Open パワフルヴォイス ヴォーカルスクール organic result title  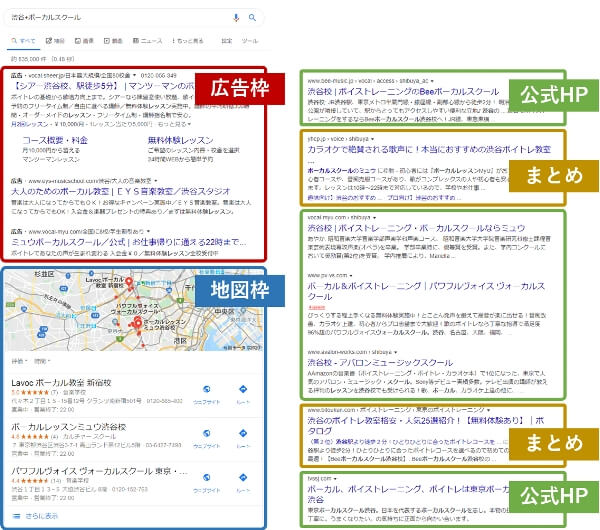point(426,291)
